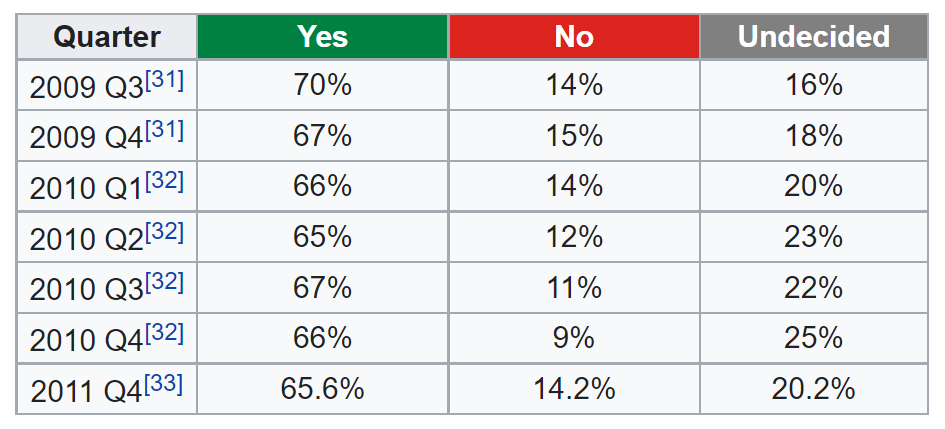Image resolution: width=945 pixels, height=429 pixels.
Task: Select the gray Undecided column header
Action: 813,37
